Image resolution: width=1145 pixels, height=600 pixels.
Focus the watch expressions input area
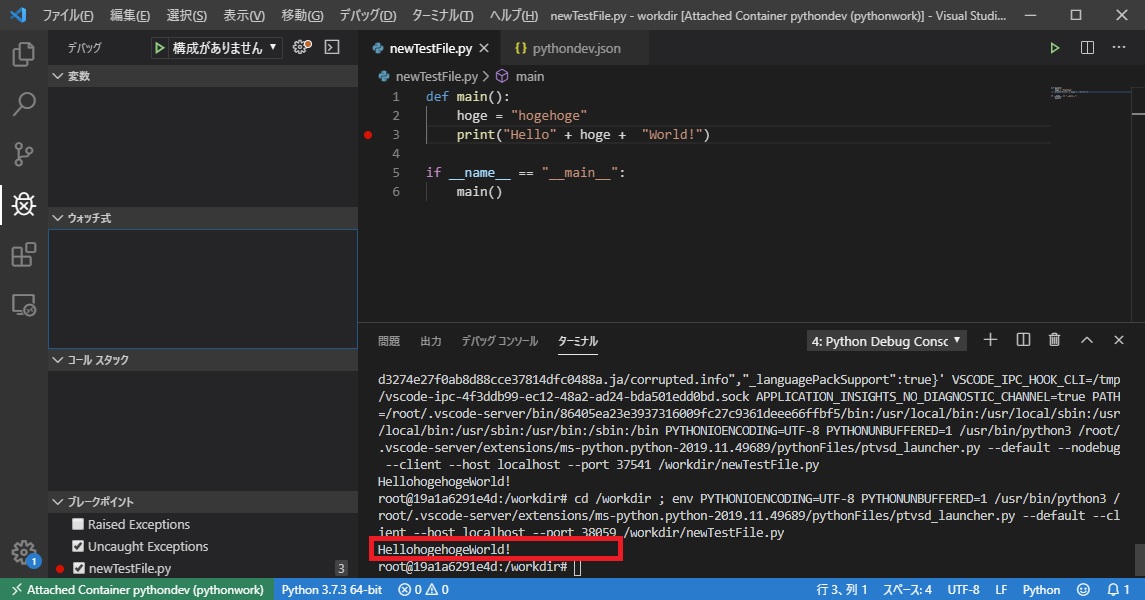point(203,288)
